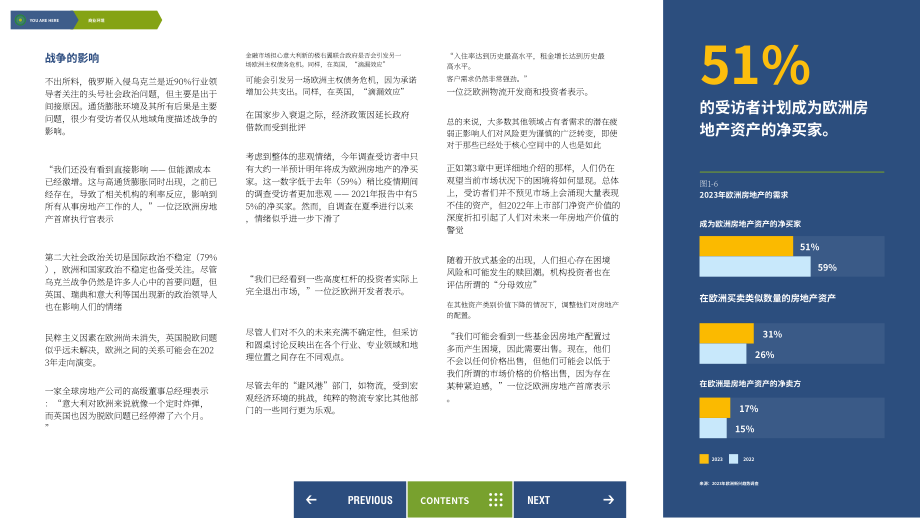Click the paragraph starting "正如第3章中更详细地介绍"

tap(533, 199)
